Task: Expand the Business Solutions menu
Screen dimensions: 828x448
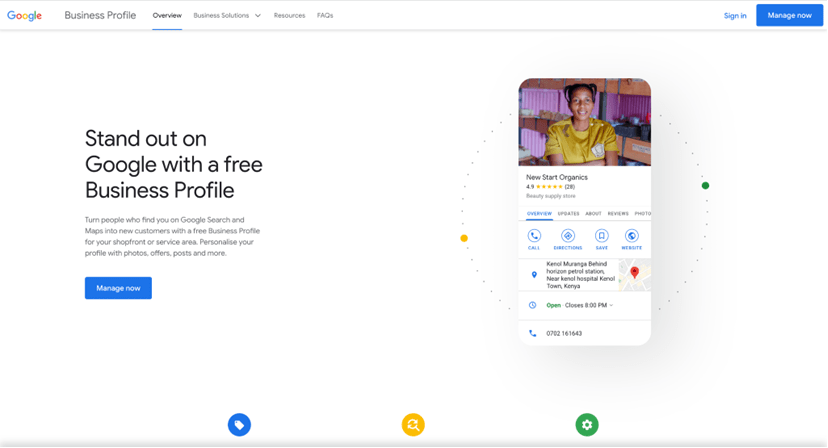Action: tap(227, 15)
